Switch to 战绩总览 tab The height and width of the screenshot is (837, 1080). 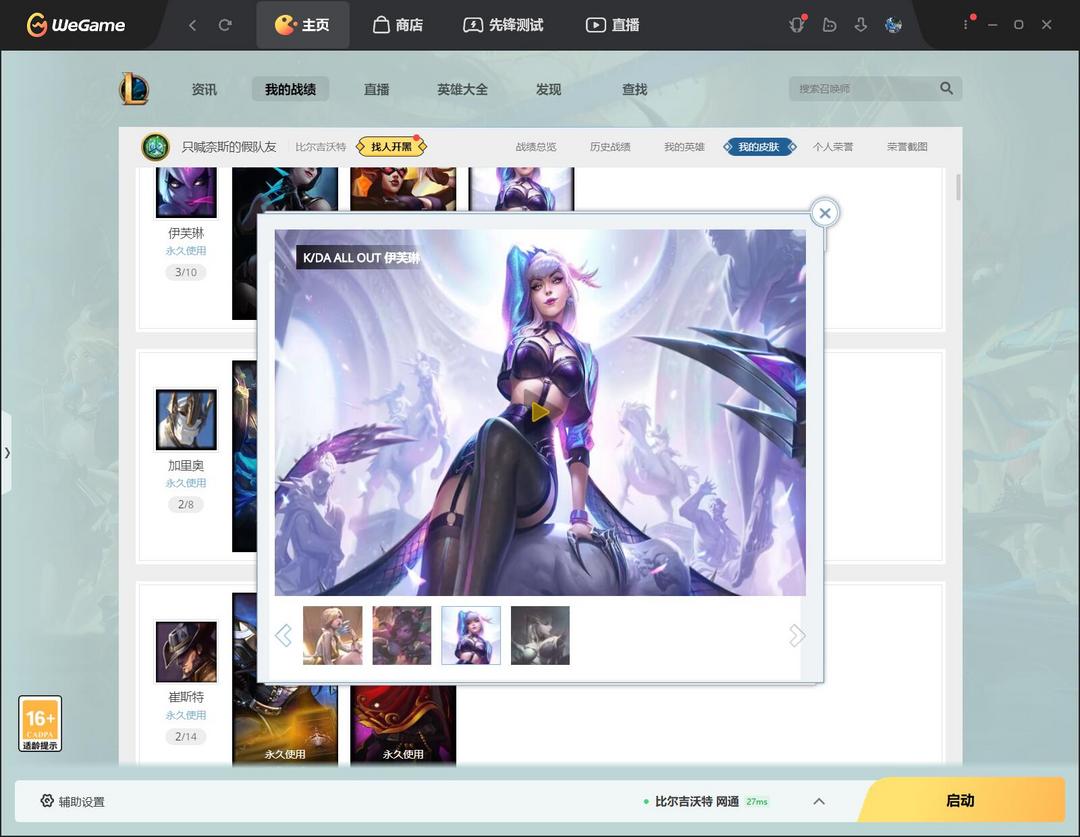tap(536, 147)
